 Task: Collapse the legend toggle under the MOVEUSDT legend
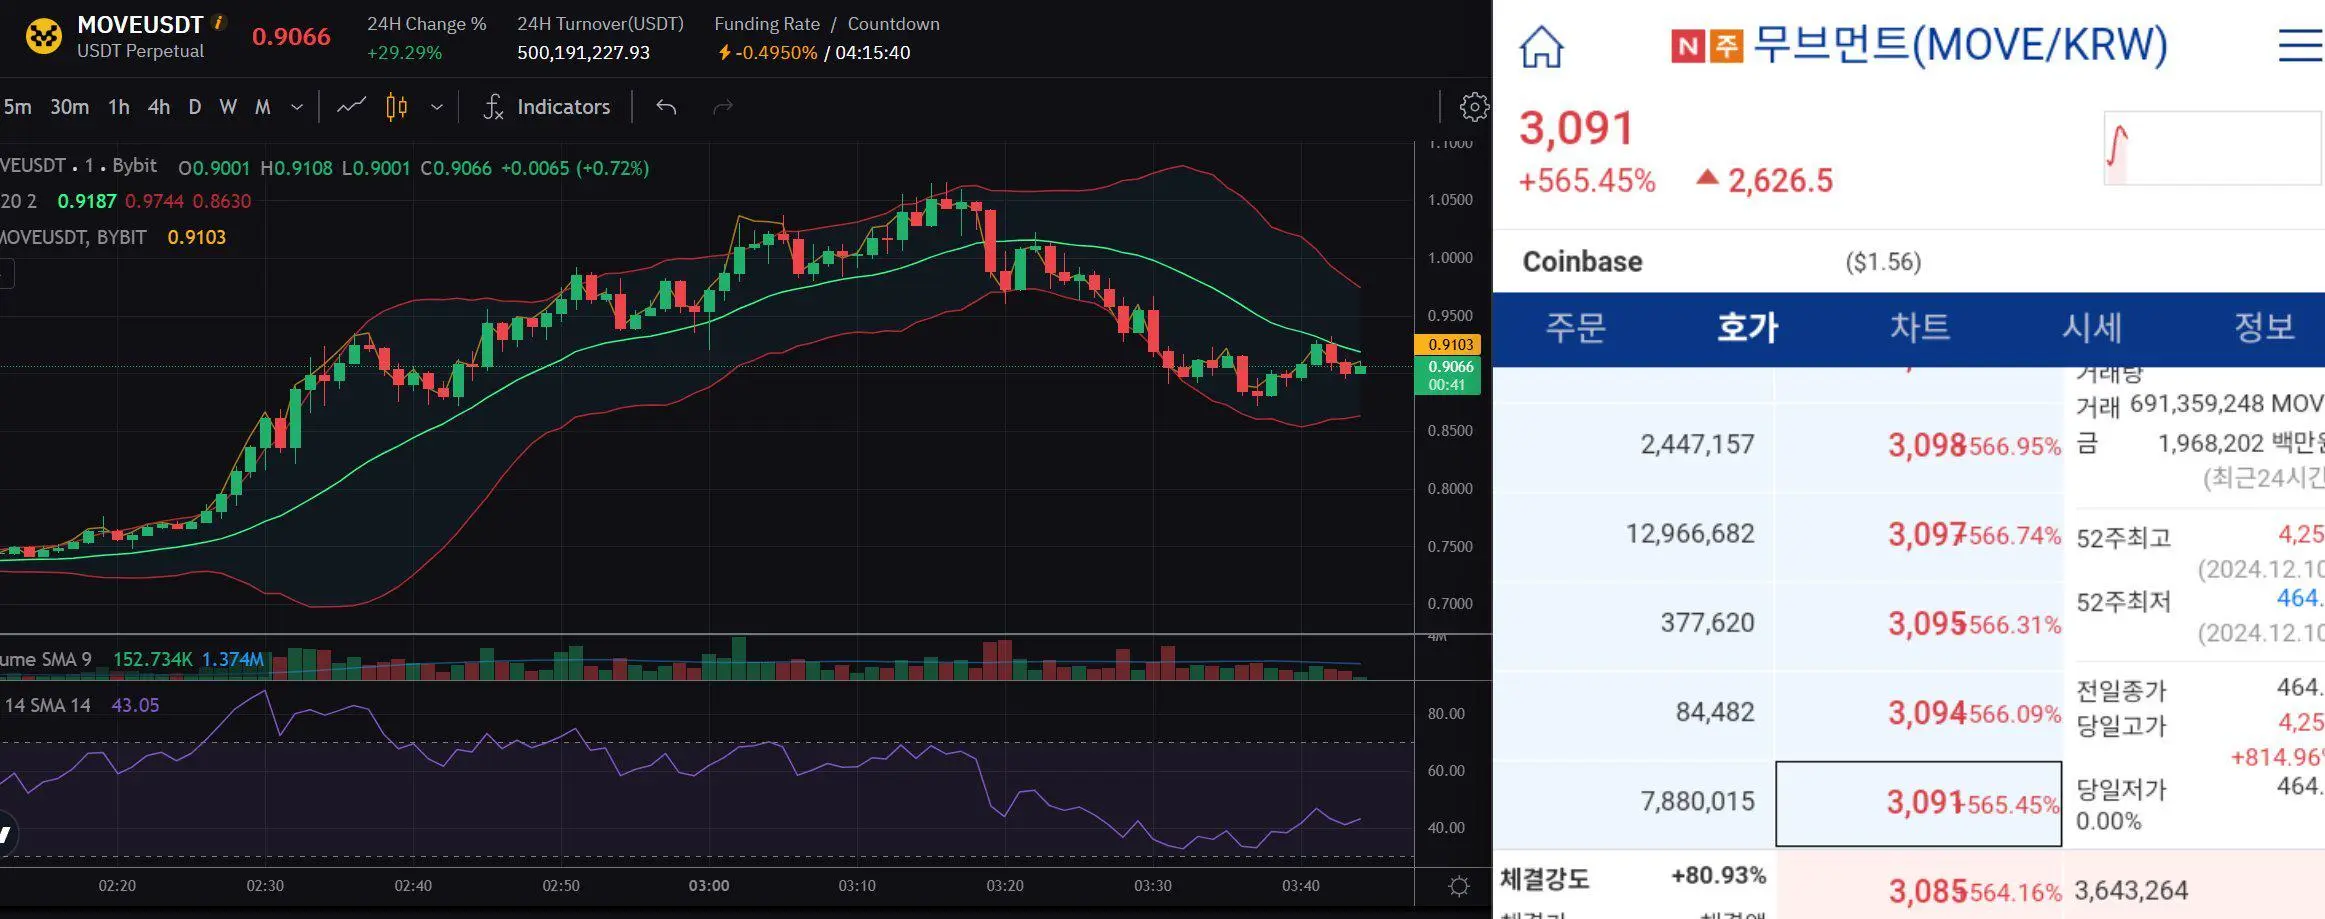(x=6, y=273)
